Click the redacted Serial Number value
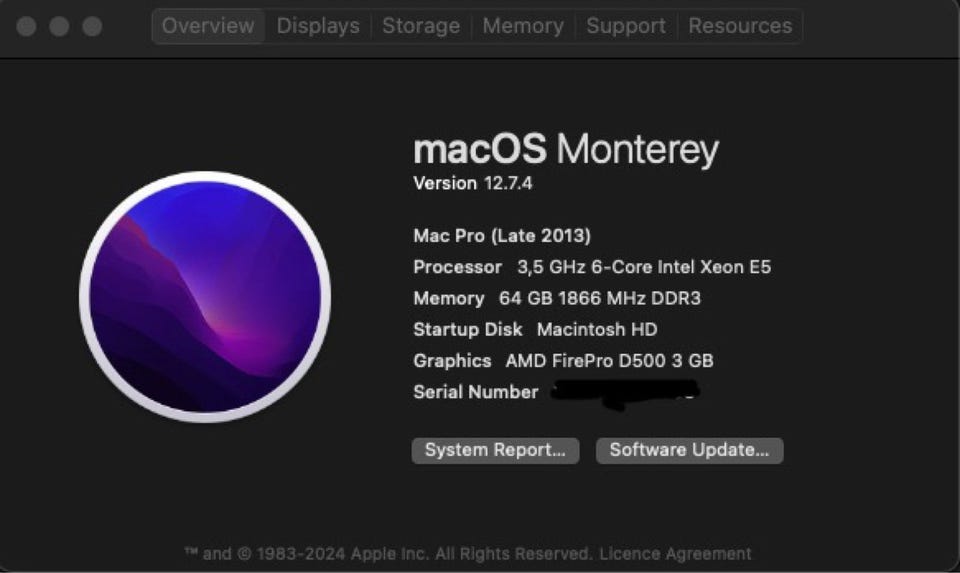The height and width of the screenshot is (573, 960). coord(623,392)
